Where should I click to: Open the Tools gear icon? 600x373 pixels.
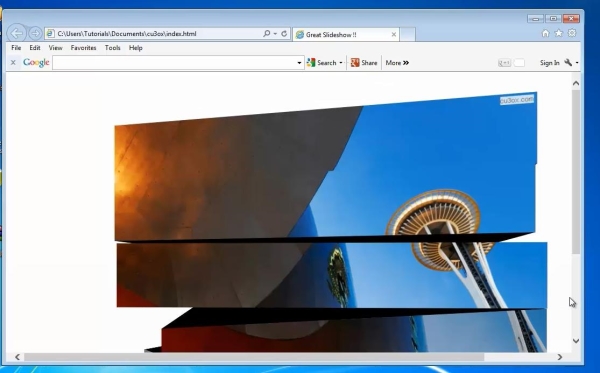click(572, 33)
